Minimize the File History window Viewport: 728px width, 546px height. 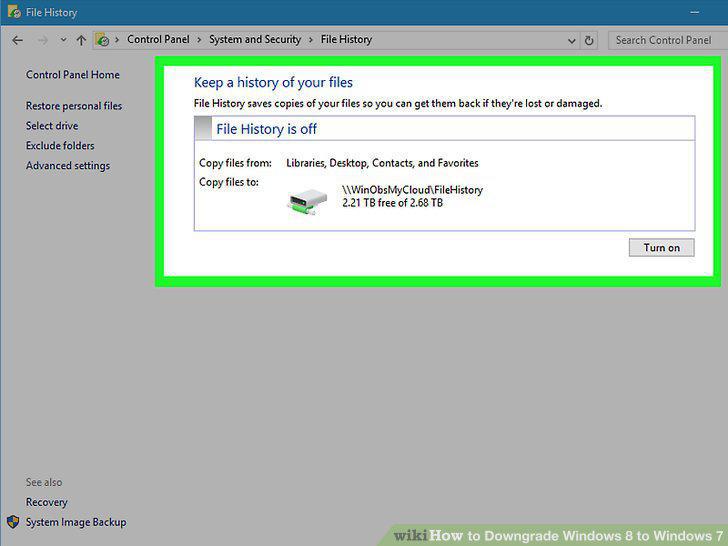[695, 13]
